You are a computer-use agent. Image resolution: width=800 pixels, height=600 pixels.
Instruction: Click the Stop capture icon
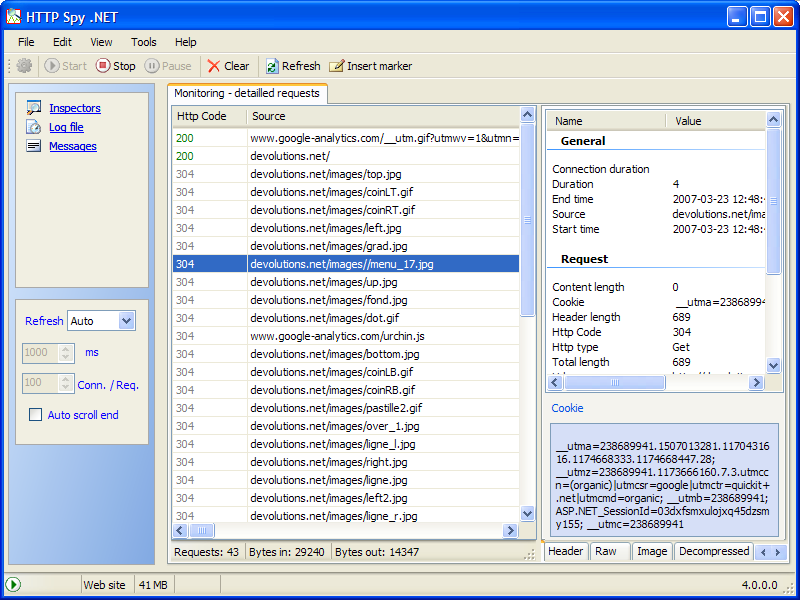[x=103, y=66]
